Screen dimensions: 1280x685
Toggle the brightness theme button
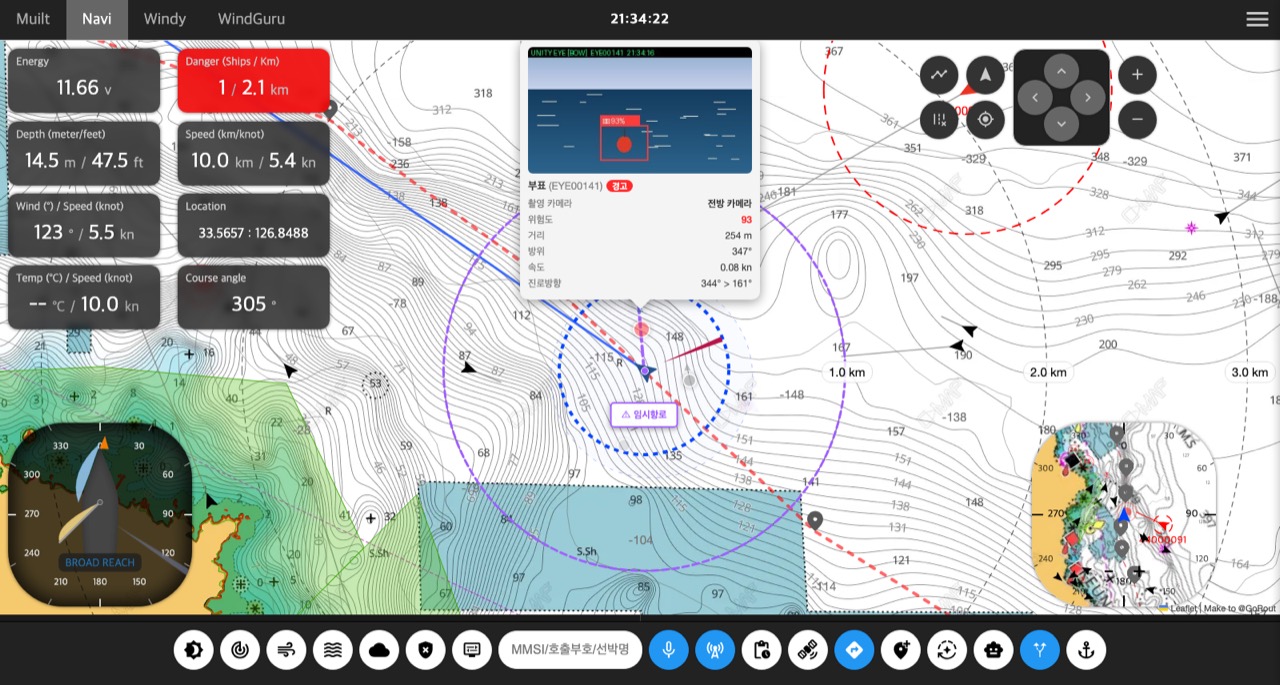193,650
